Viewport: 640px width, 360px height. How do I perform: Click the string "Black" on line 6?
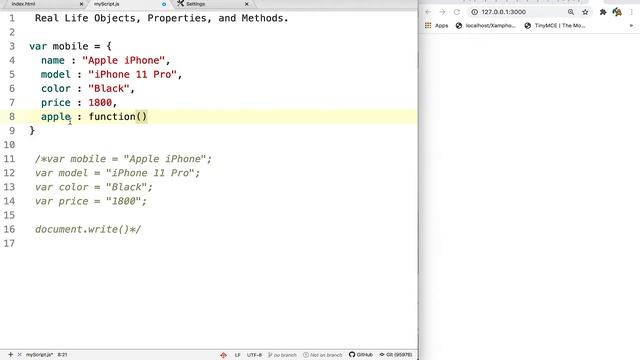tap(109, 89)
